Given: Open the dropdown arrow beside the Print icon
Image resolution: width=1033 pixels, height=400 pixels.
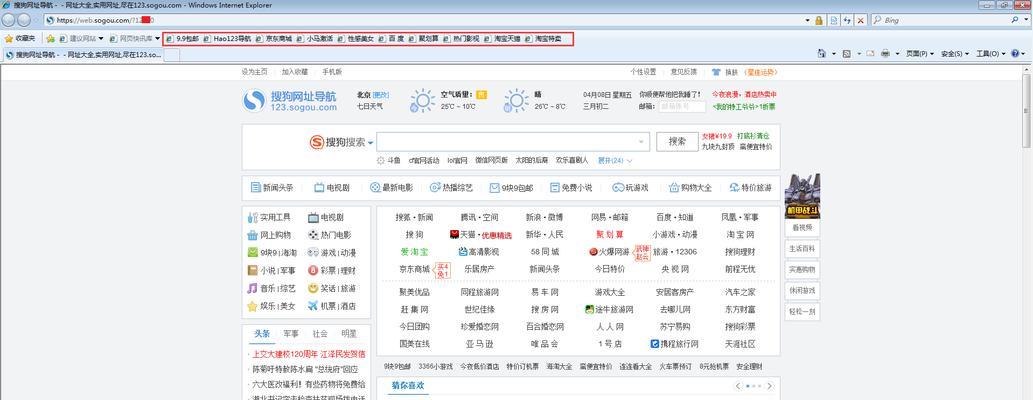Looking at the screenshot, I should coord(898,54).
